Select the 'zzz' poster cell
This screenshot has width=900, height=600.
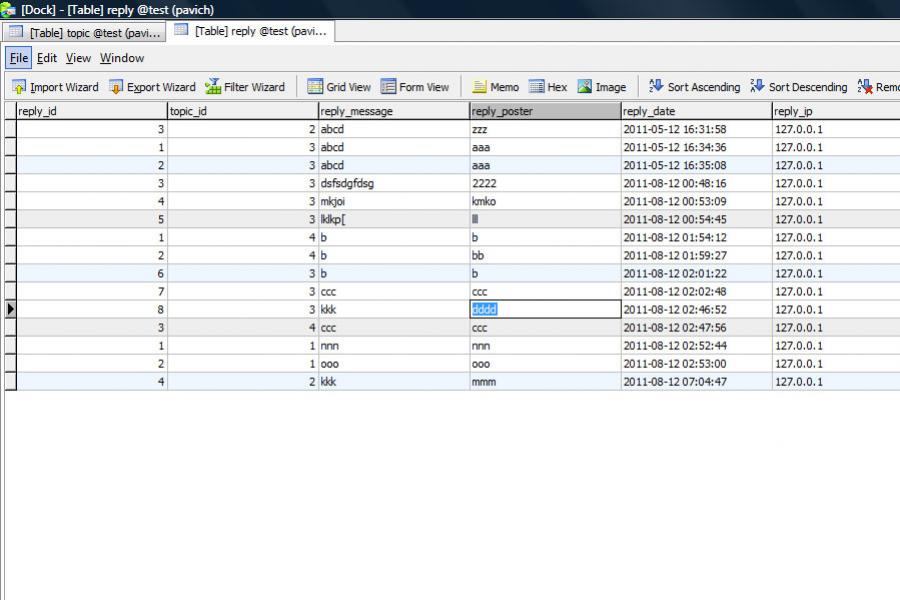click(x=545, y=129)
